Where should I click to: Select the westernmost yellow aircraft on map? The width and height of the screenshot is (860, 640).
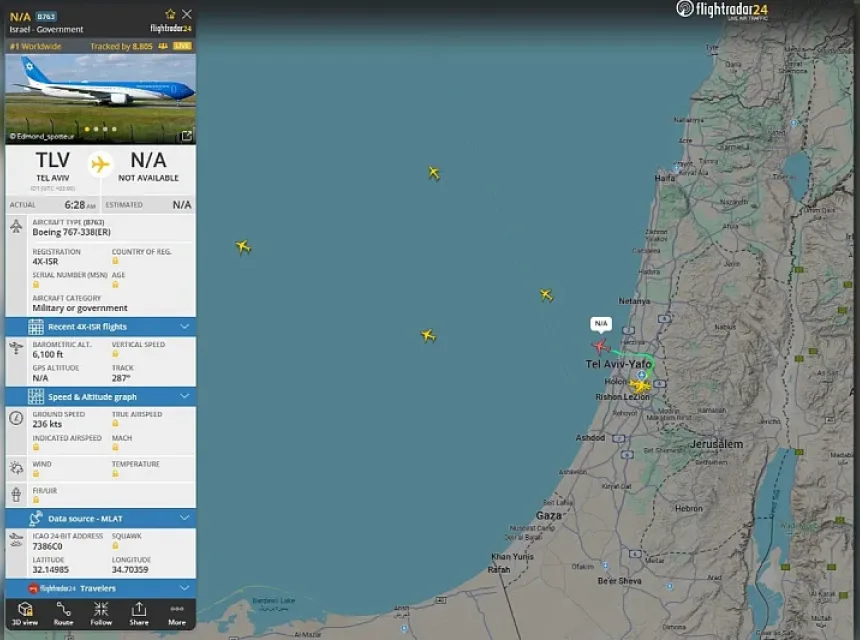(243, 247)
